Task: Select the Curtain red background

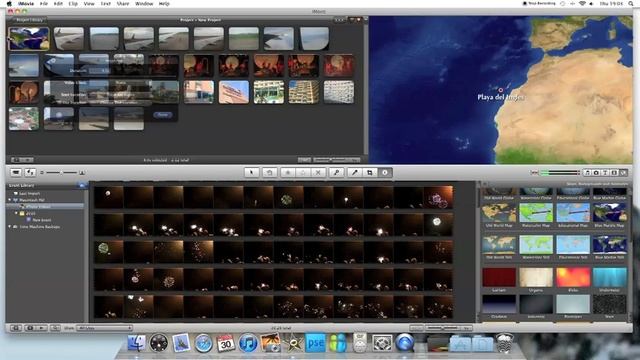Action: click(x=499, y=277)
